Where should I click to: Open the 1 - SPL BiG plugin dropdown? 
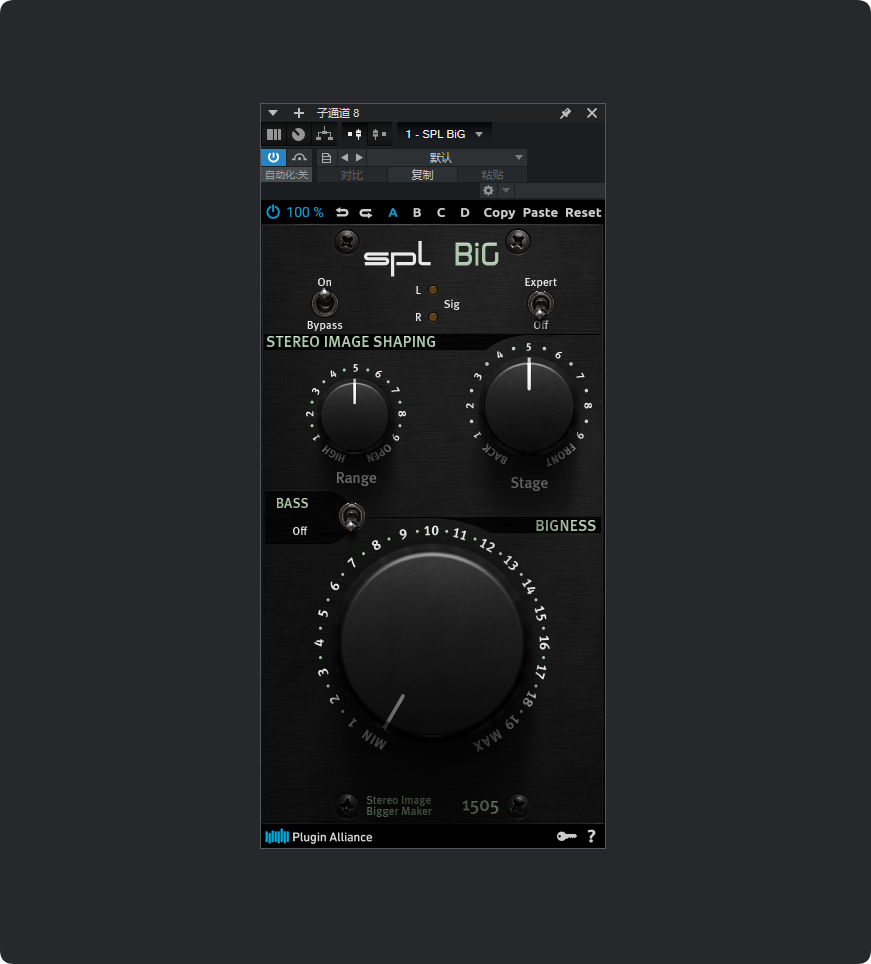pos(444,134)
